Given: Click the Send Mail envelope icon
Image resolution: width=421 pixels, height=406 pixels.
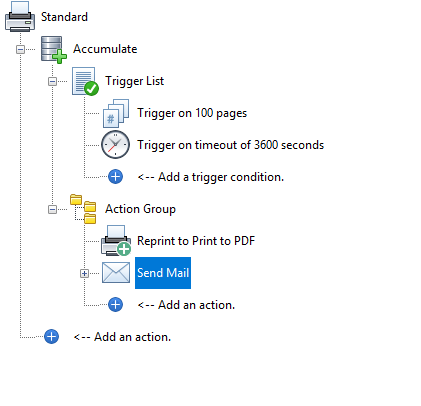Looking at the screenshot, I should 116,273.
